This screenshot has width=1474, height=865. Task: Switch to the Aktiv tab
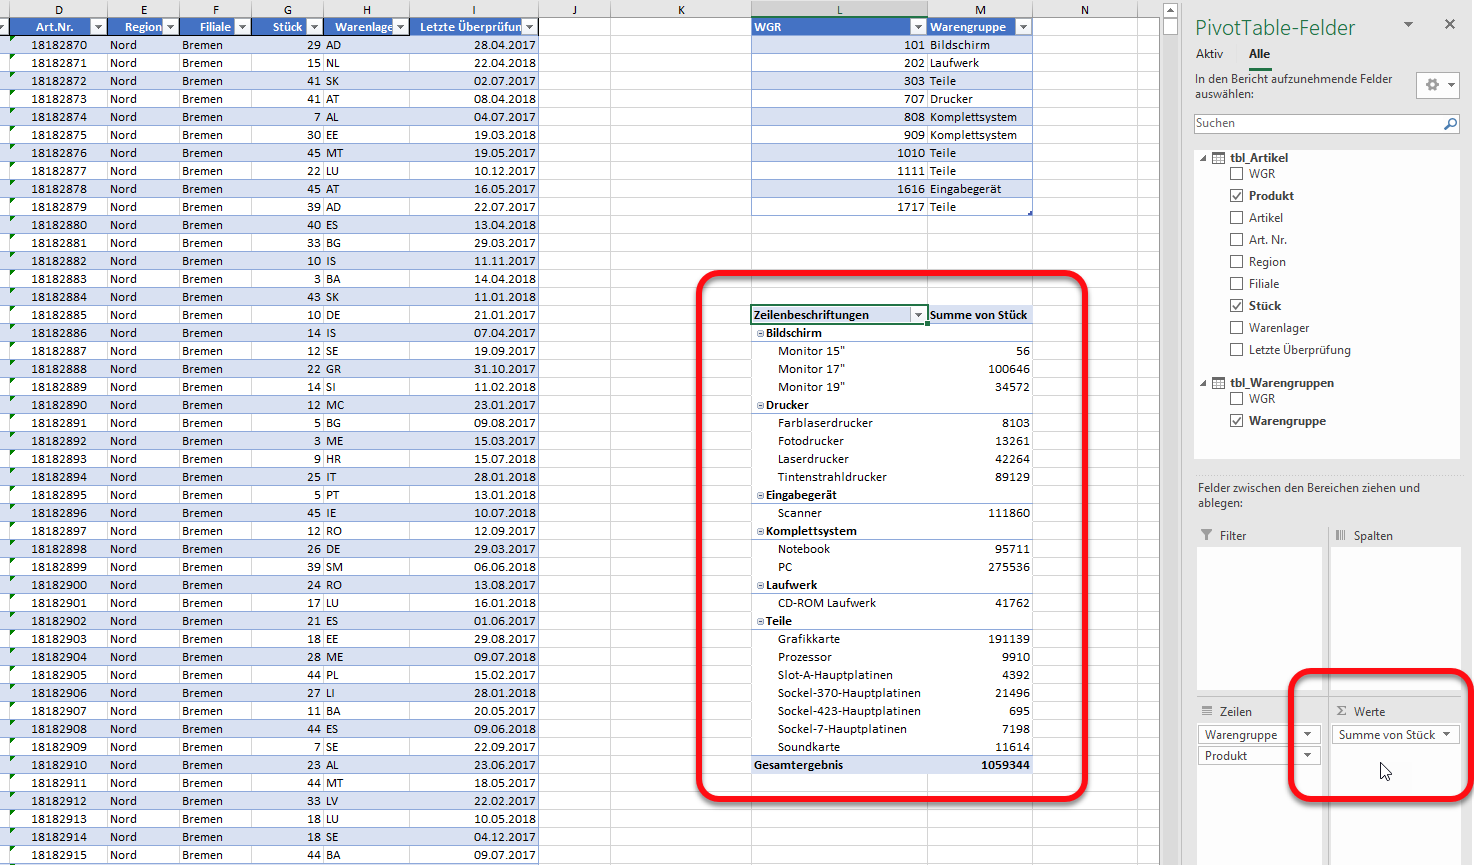(1209, 54)
